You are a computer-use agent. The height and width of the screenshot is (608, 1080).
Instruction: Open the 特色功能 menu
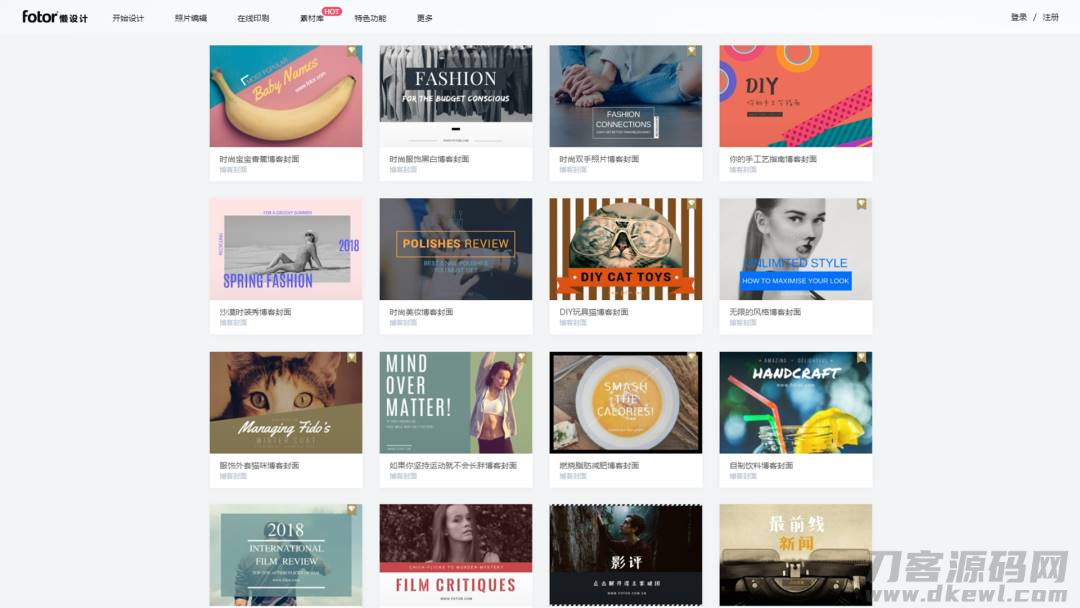click(x=370, y=19)
